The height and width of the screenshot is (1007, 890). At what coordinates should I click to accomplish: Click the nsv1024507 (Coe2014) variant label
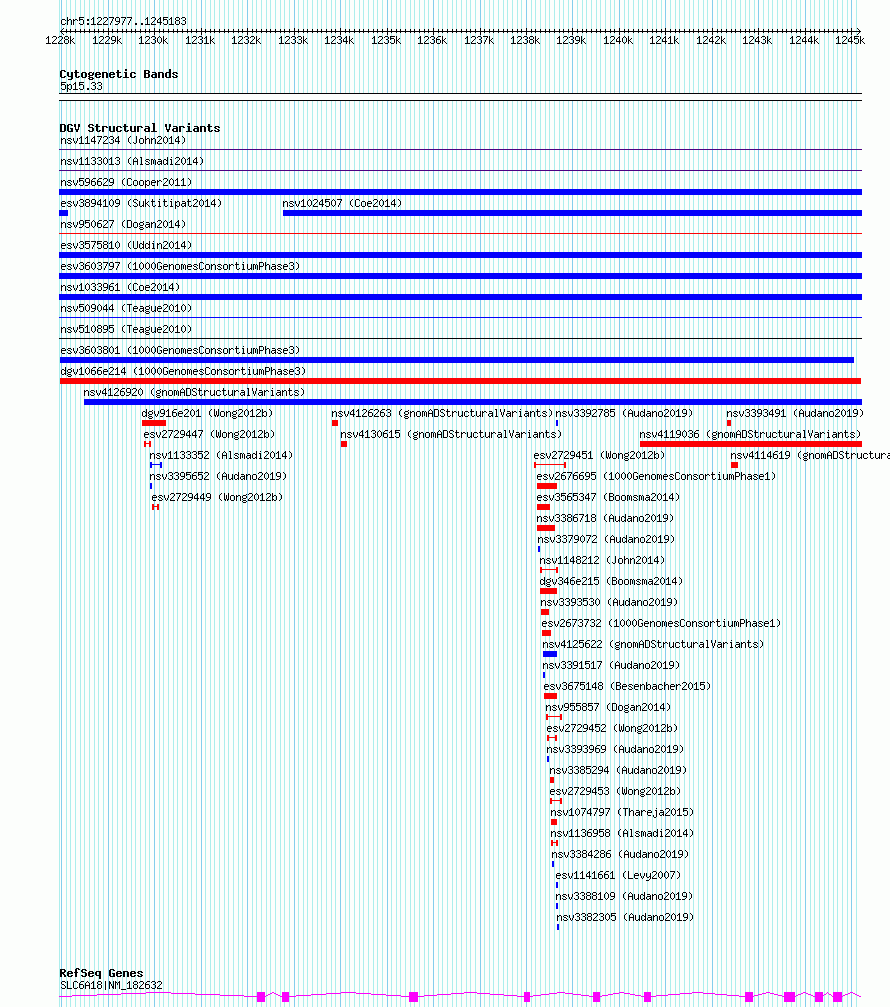coord(342,203)
